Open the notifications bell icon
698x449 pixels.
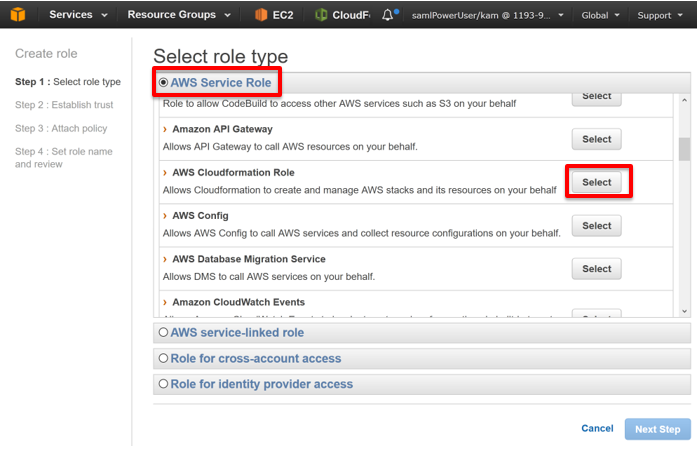388,15
